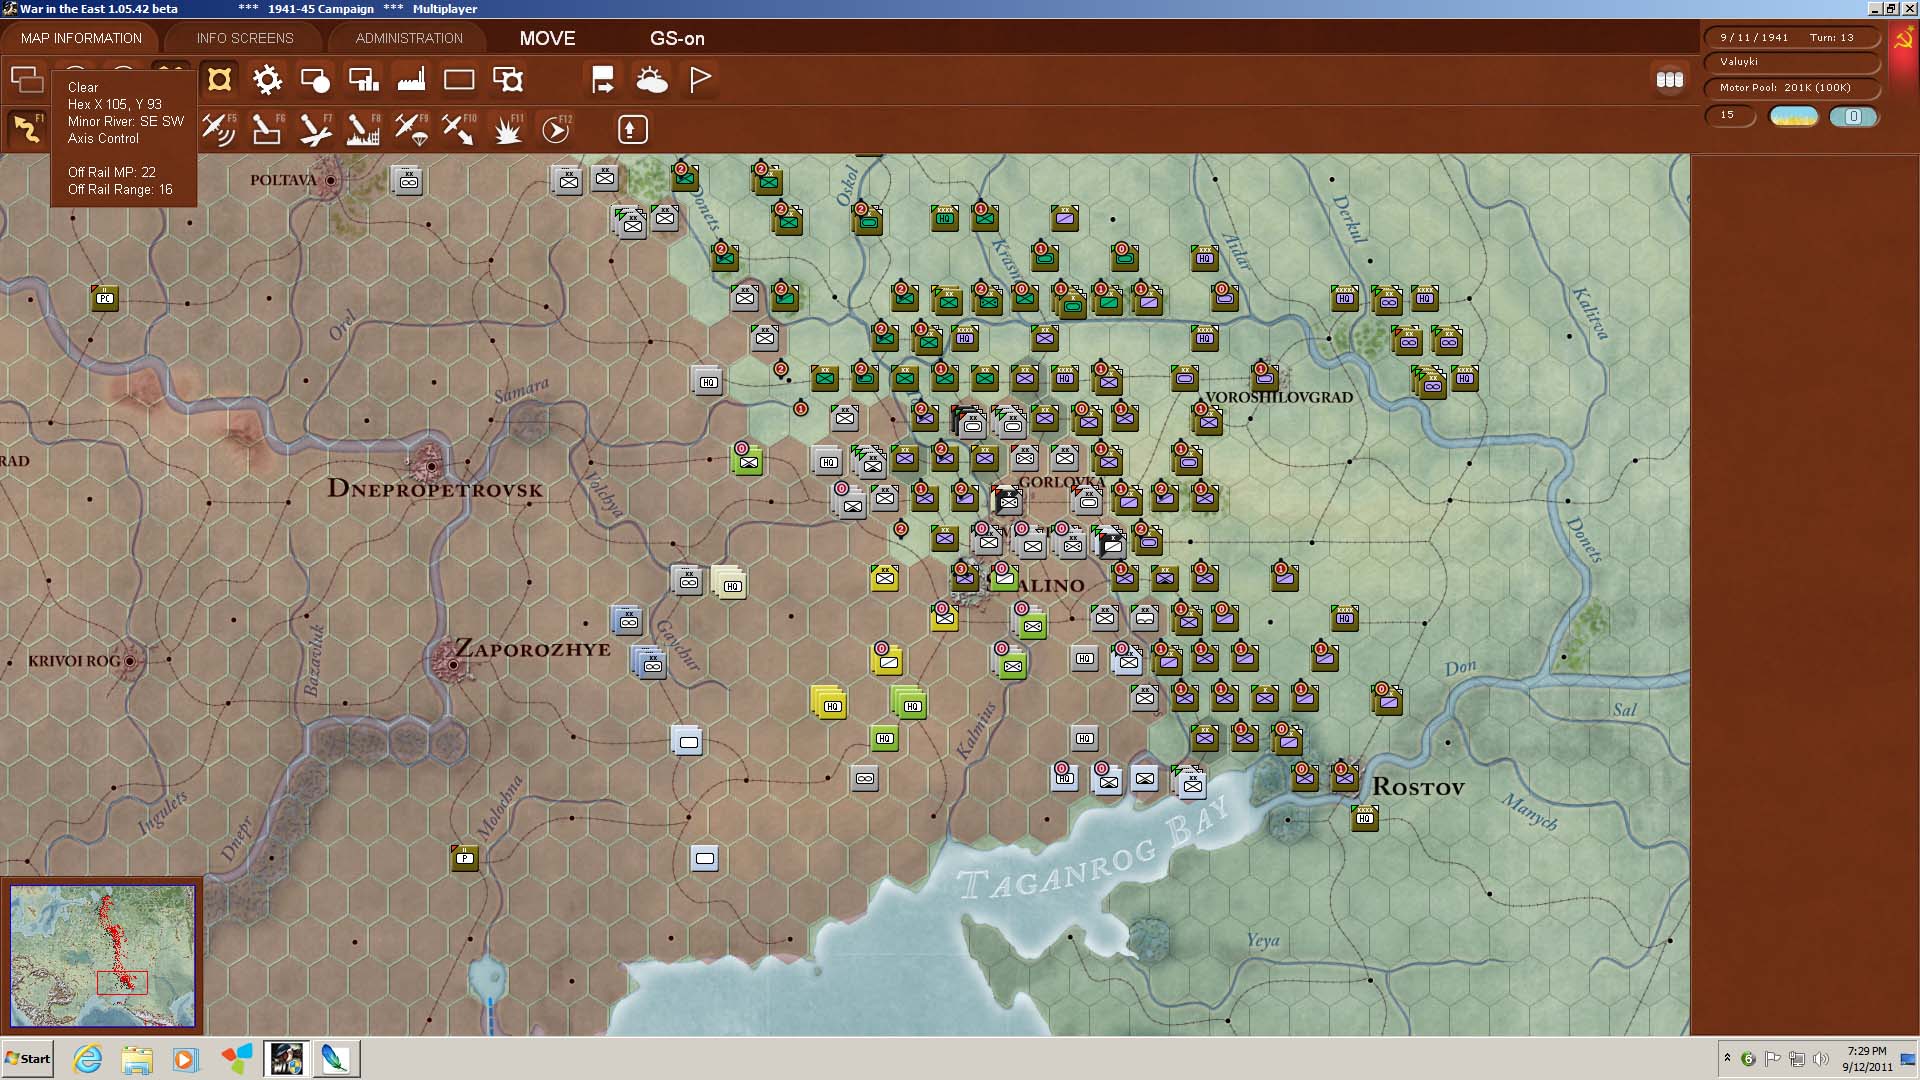Click the rectangle-with-frame-symbol toolbar icon
The image size is (1920, 1080).
click(x=507, y=79)
